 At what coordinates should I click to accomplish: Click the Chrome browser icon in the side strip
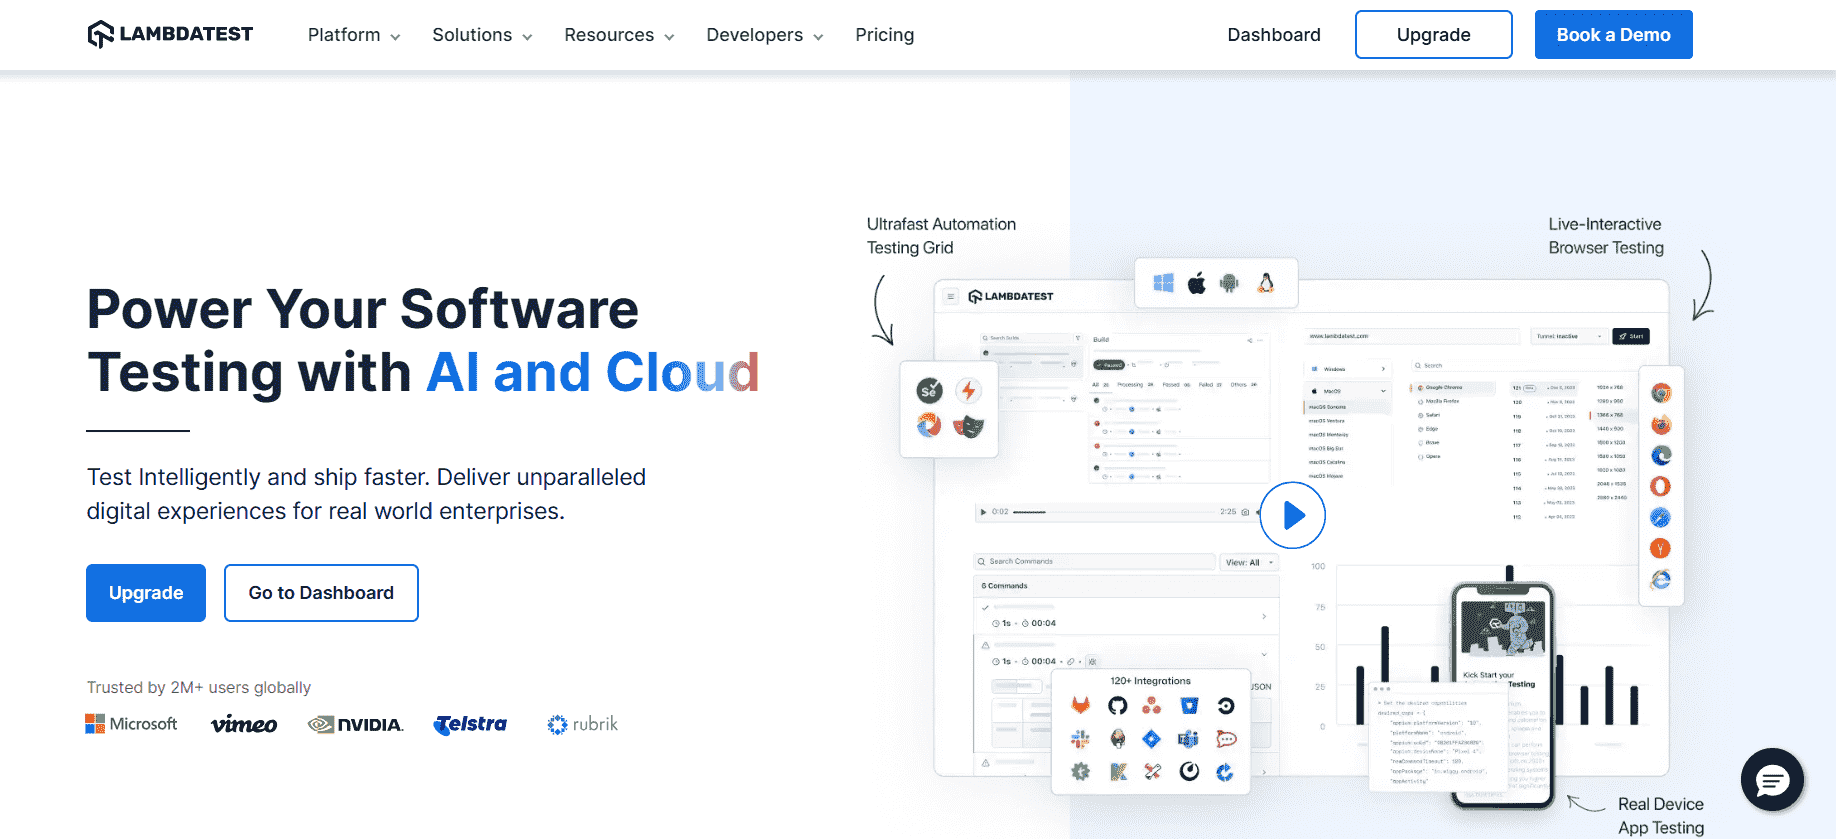point(1661,393)
